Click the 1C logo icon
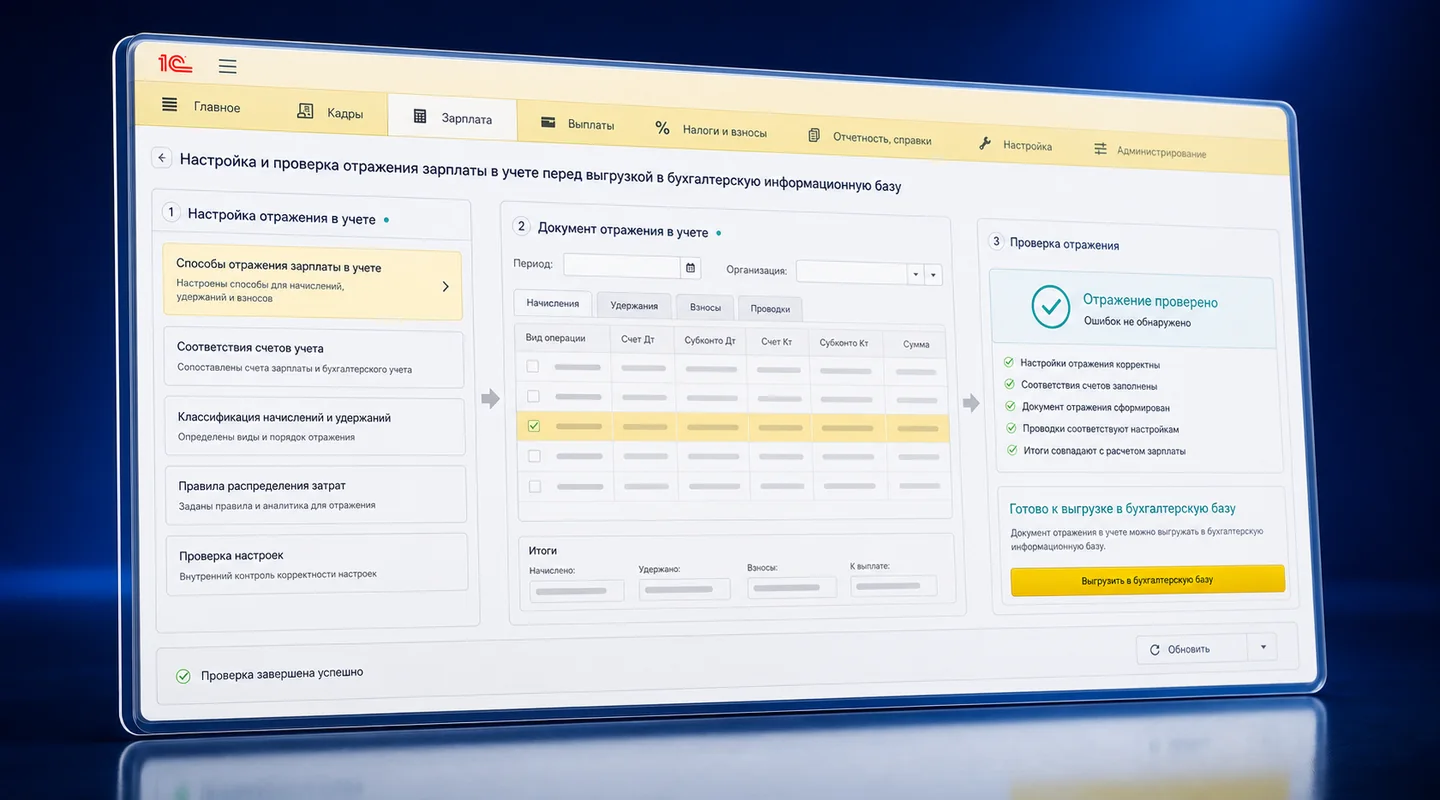The height and width of the screenshot is (800, 1440). [x=175, y=64]
